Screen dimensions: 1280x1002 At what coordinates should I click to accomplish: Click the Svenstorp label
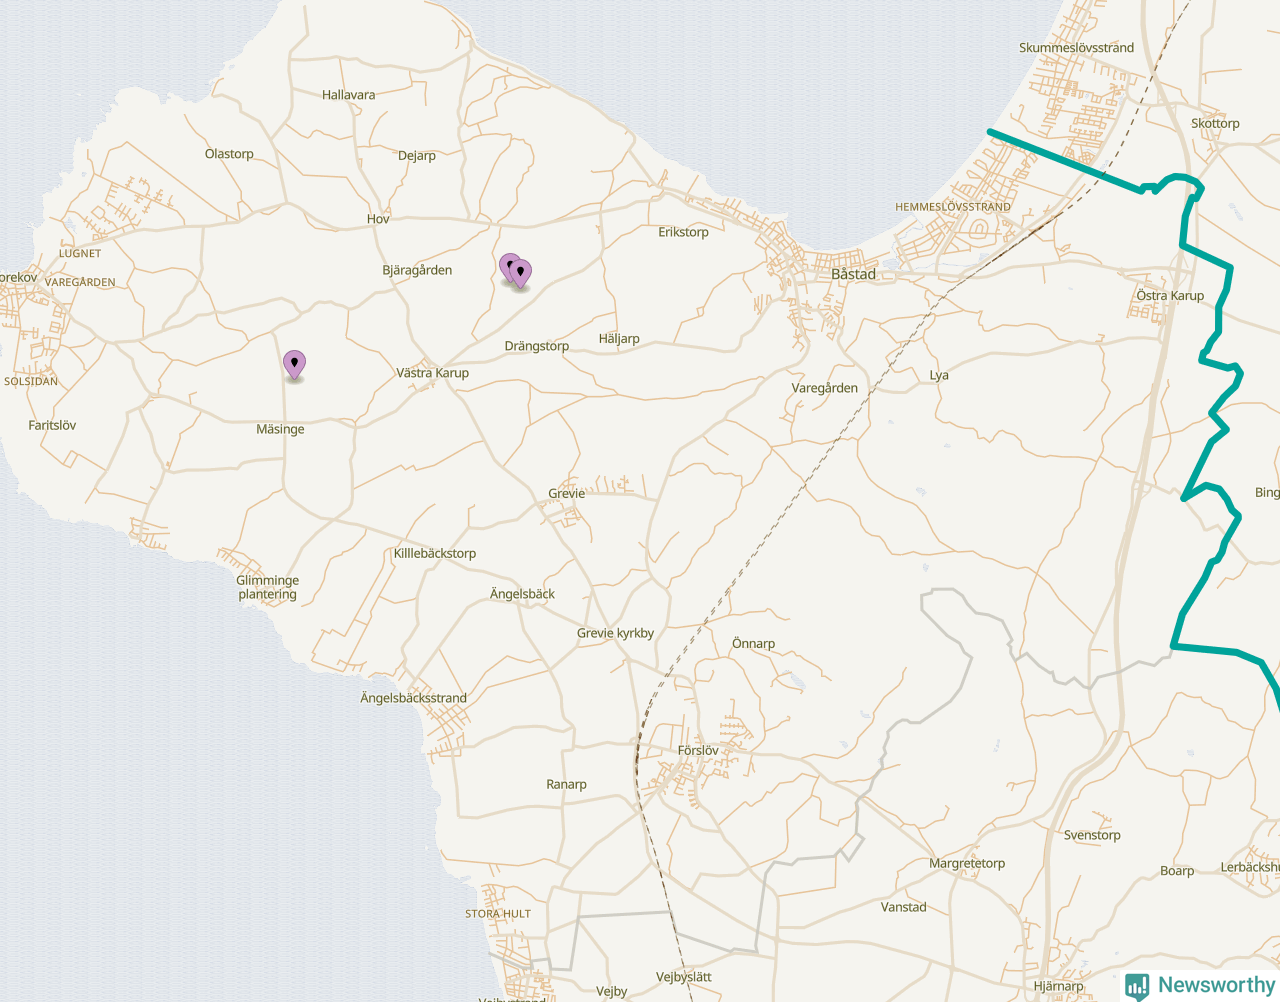tap(1092, 835)
